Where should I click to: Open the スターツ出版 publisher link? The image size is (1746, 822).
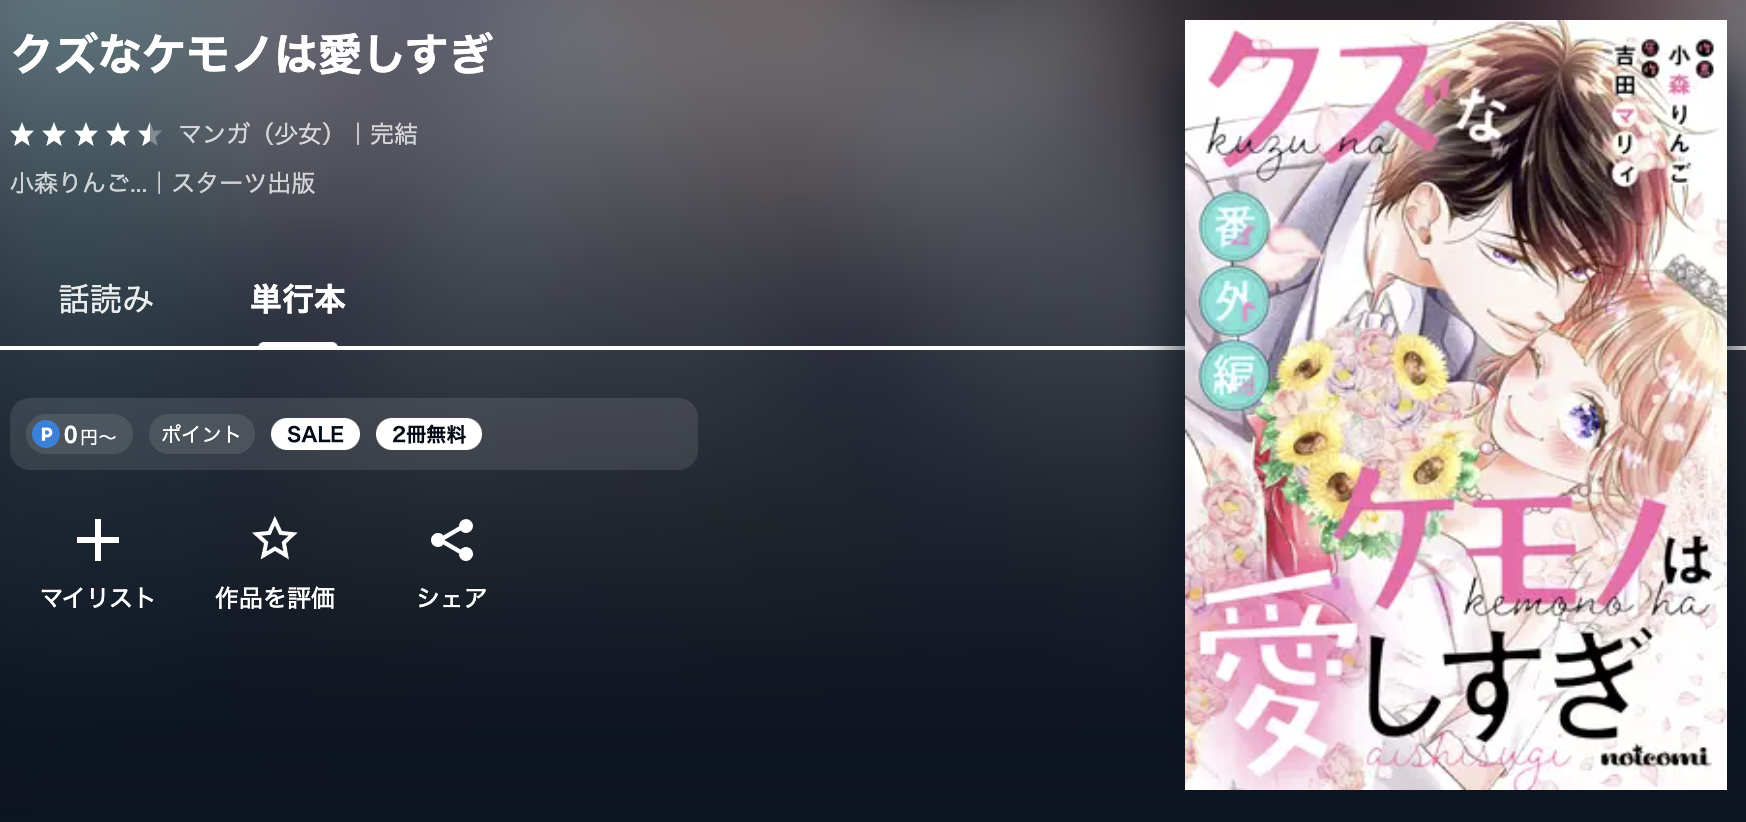click(244, 183)
